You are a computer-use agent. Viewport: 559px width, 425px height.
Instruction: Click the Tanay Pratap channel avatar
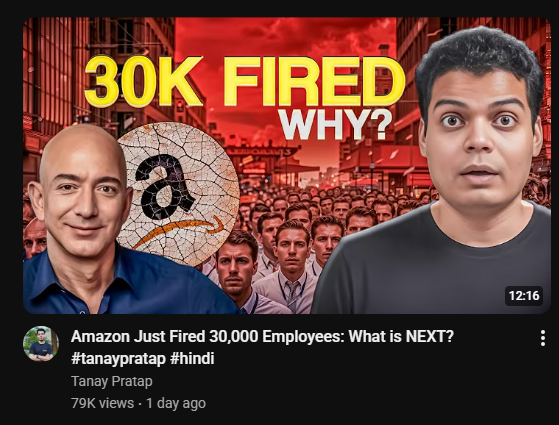pyautogui.click(x=41, y=343)
